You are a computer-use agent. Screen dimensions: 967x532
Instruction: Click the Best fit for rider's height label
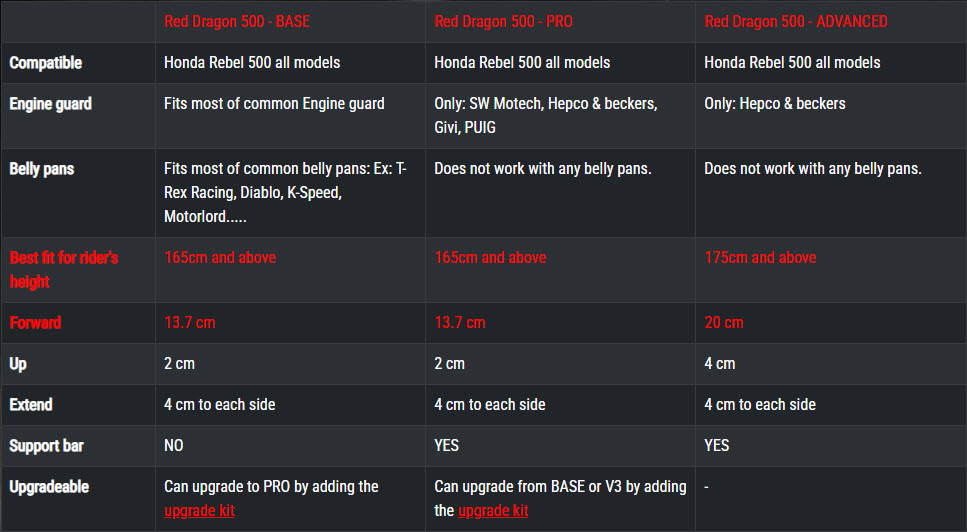pyautogui.click(x=64, y=269)
